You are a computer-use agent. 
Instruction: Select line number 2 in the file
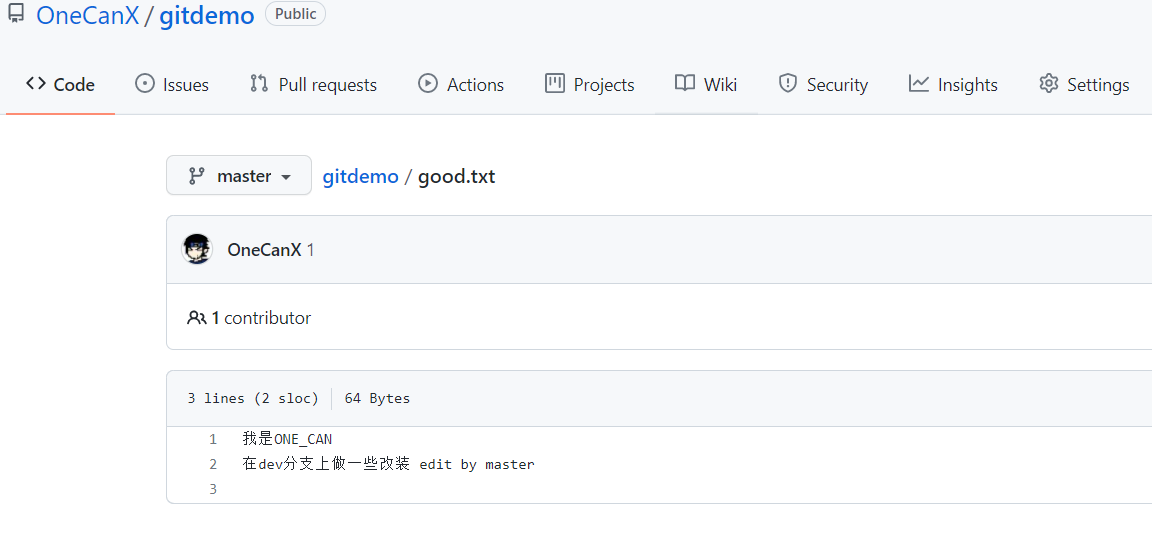pos(213,464)
